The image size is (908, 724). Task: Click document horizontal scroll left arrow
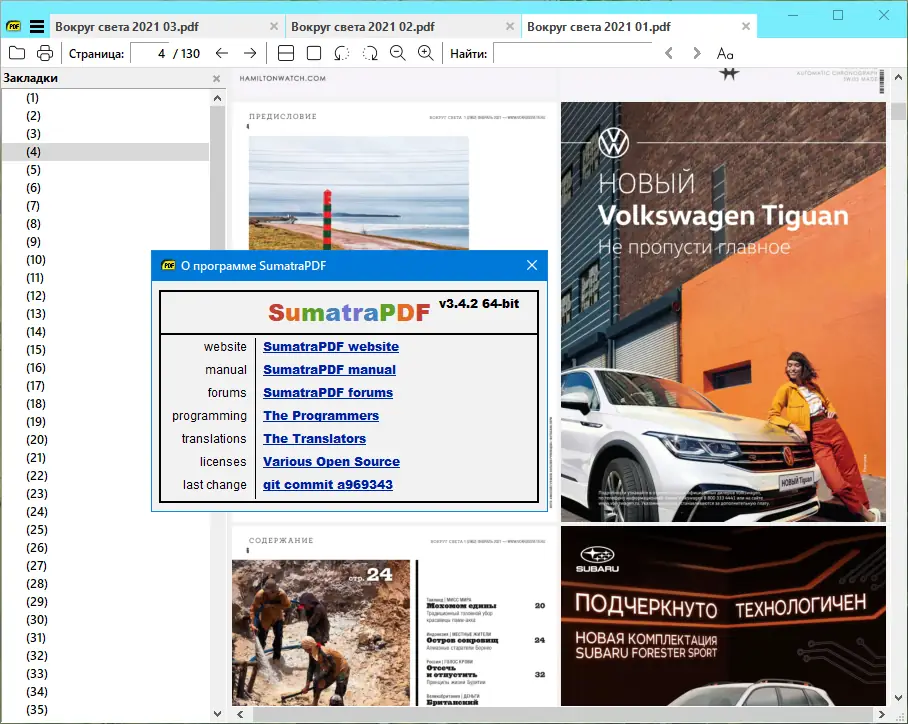(240, 714)
